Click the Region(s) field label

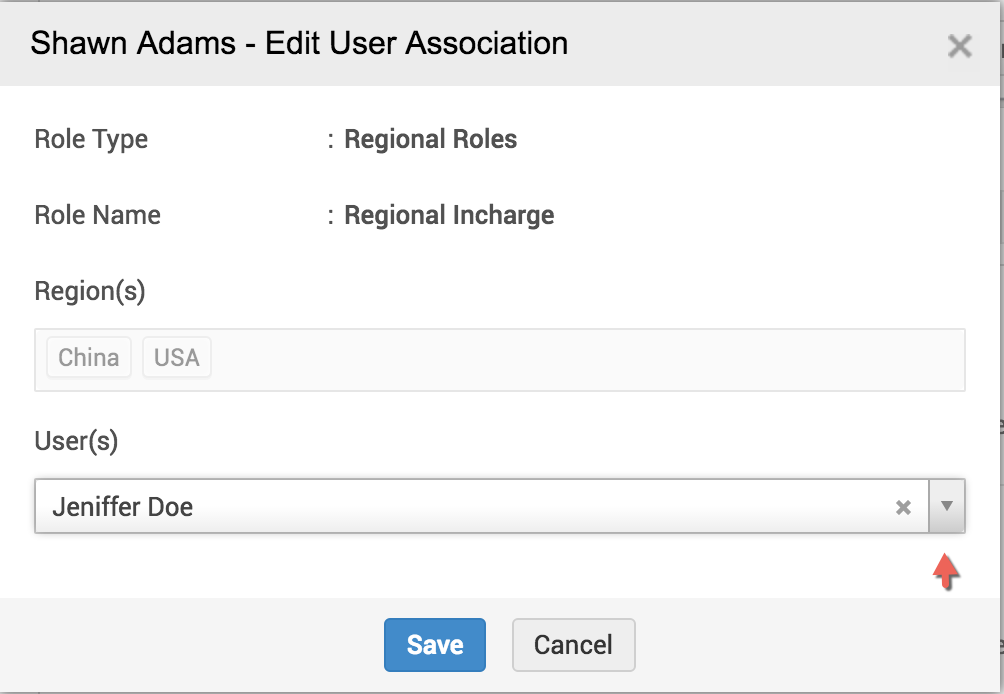90,291
